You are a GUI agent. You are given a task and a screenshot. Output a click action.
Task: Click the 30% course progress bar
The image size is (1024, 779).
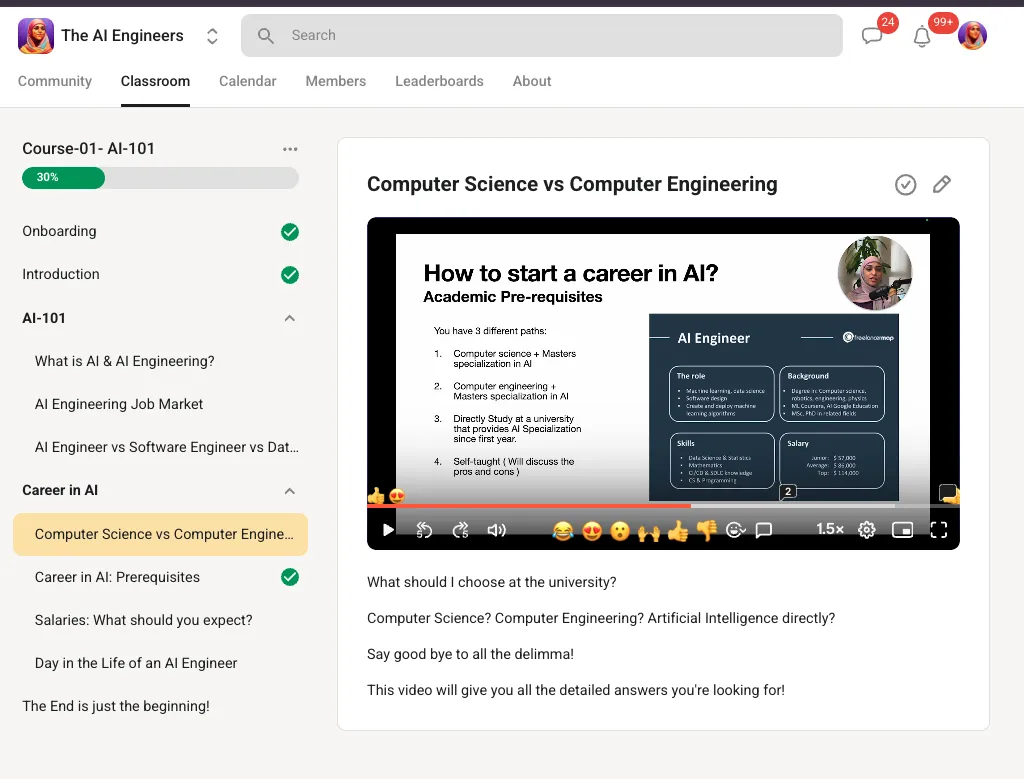(x=161, y=178)
